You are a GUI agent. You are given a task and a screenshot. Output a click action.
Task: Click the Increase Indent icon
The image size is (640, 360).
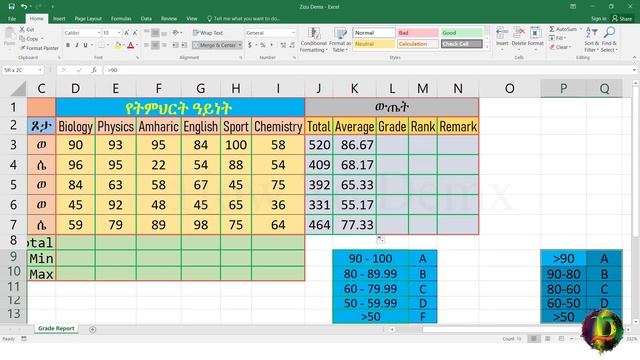tap(184, 45)
